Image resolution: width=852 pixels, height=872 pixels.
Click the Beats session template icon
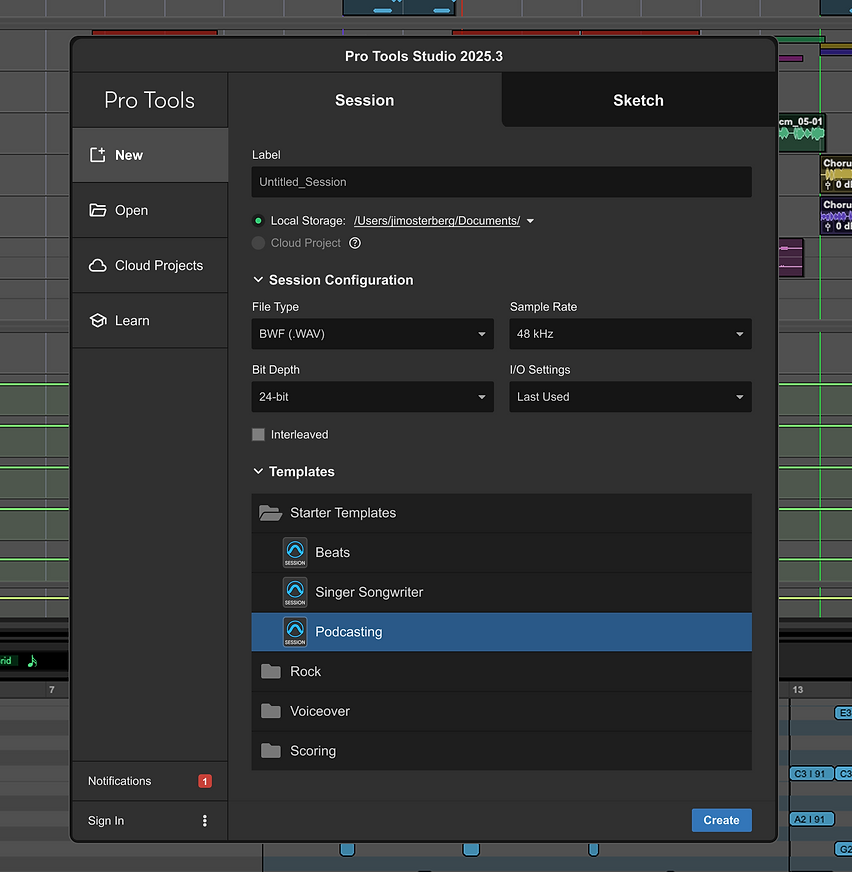(294, 552)
